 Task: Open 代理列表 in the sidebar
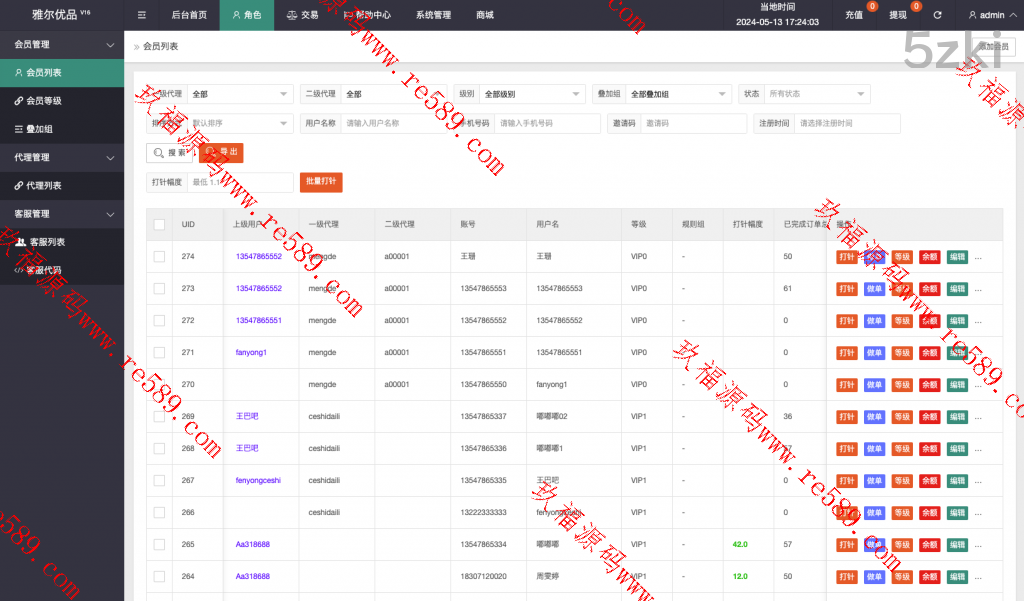pyautogui.click(x=43, y=186)
